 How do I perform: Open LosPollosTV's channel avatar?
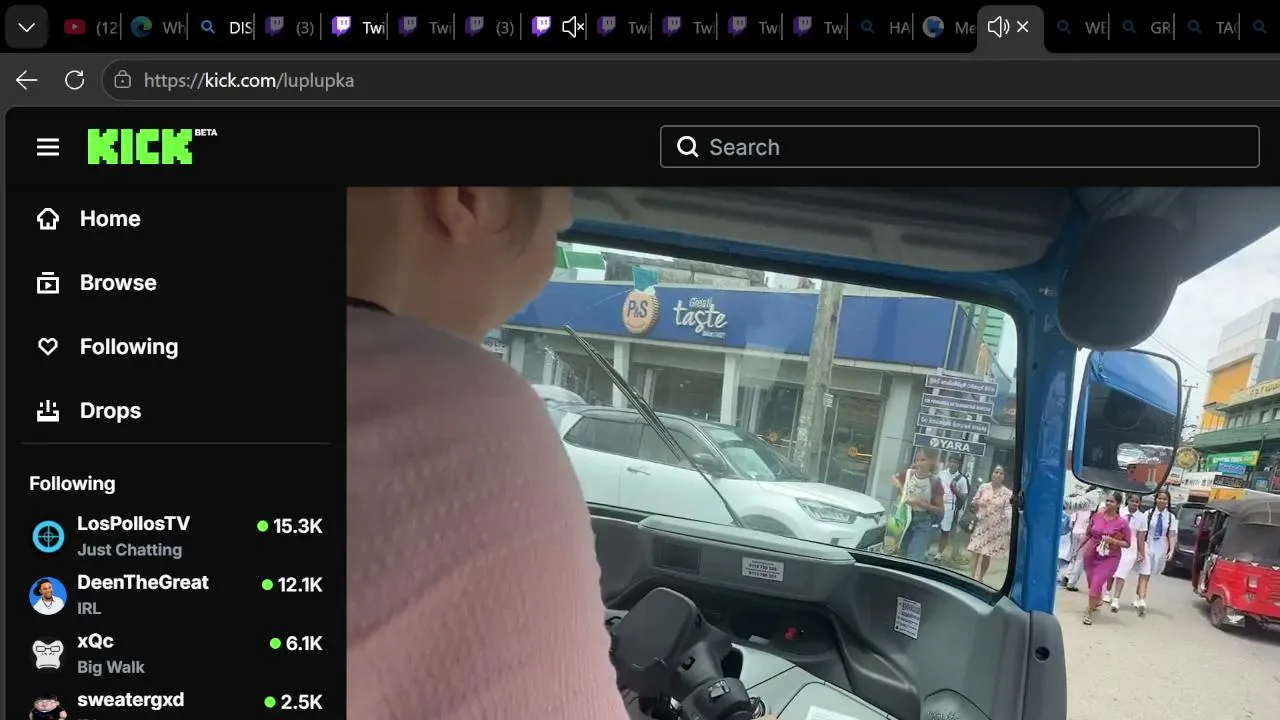48,537
